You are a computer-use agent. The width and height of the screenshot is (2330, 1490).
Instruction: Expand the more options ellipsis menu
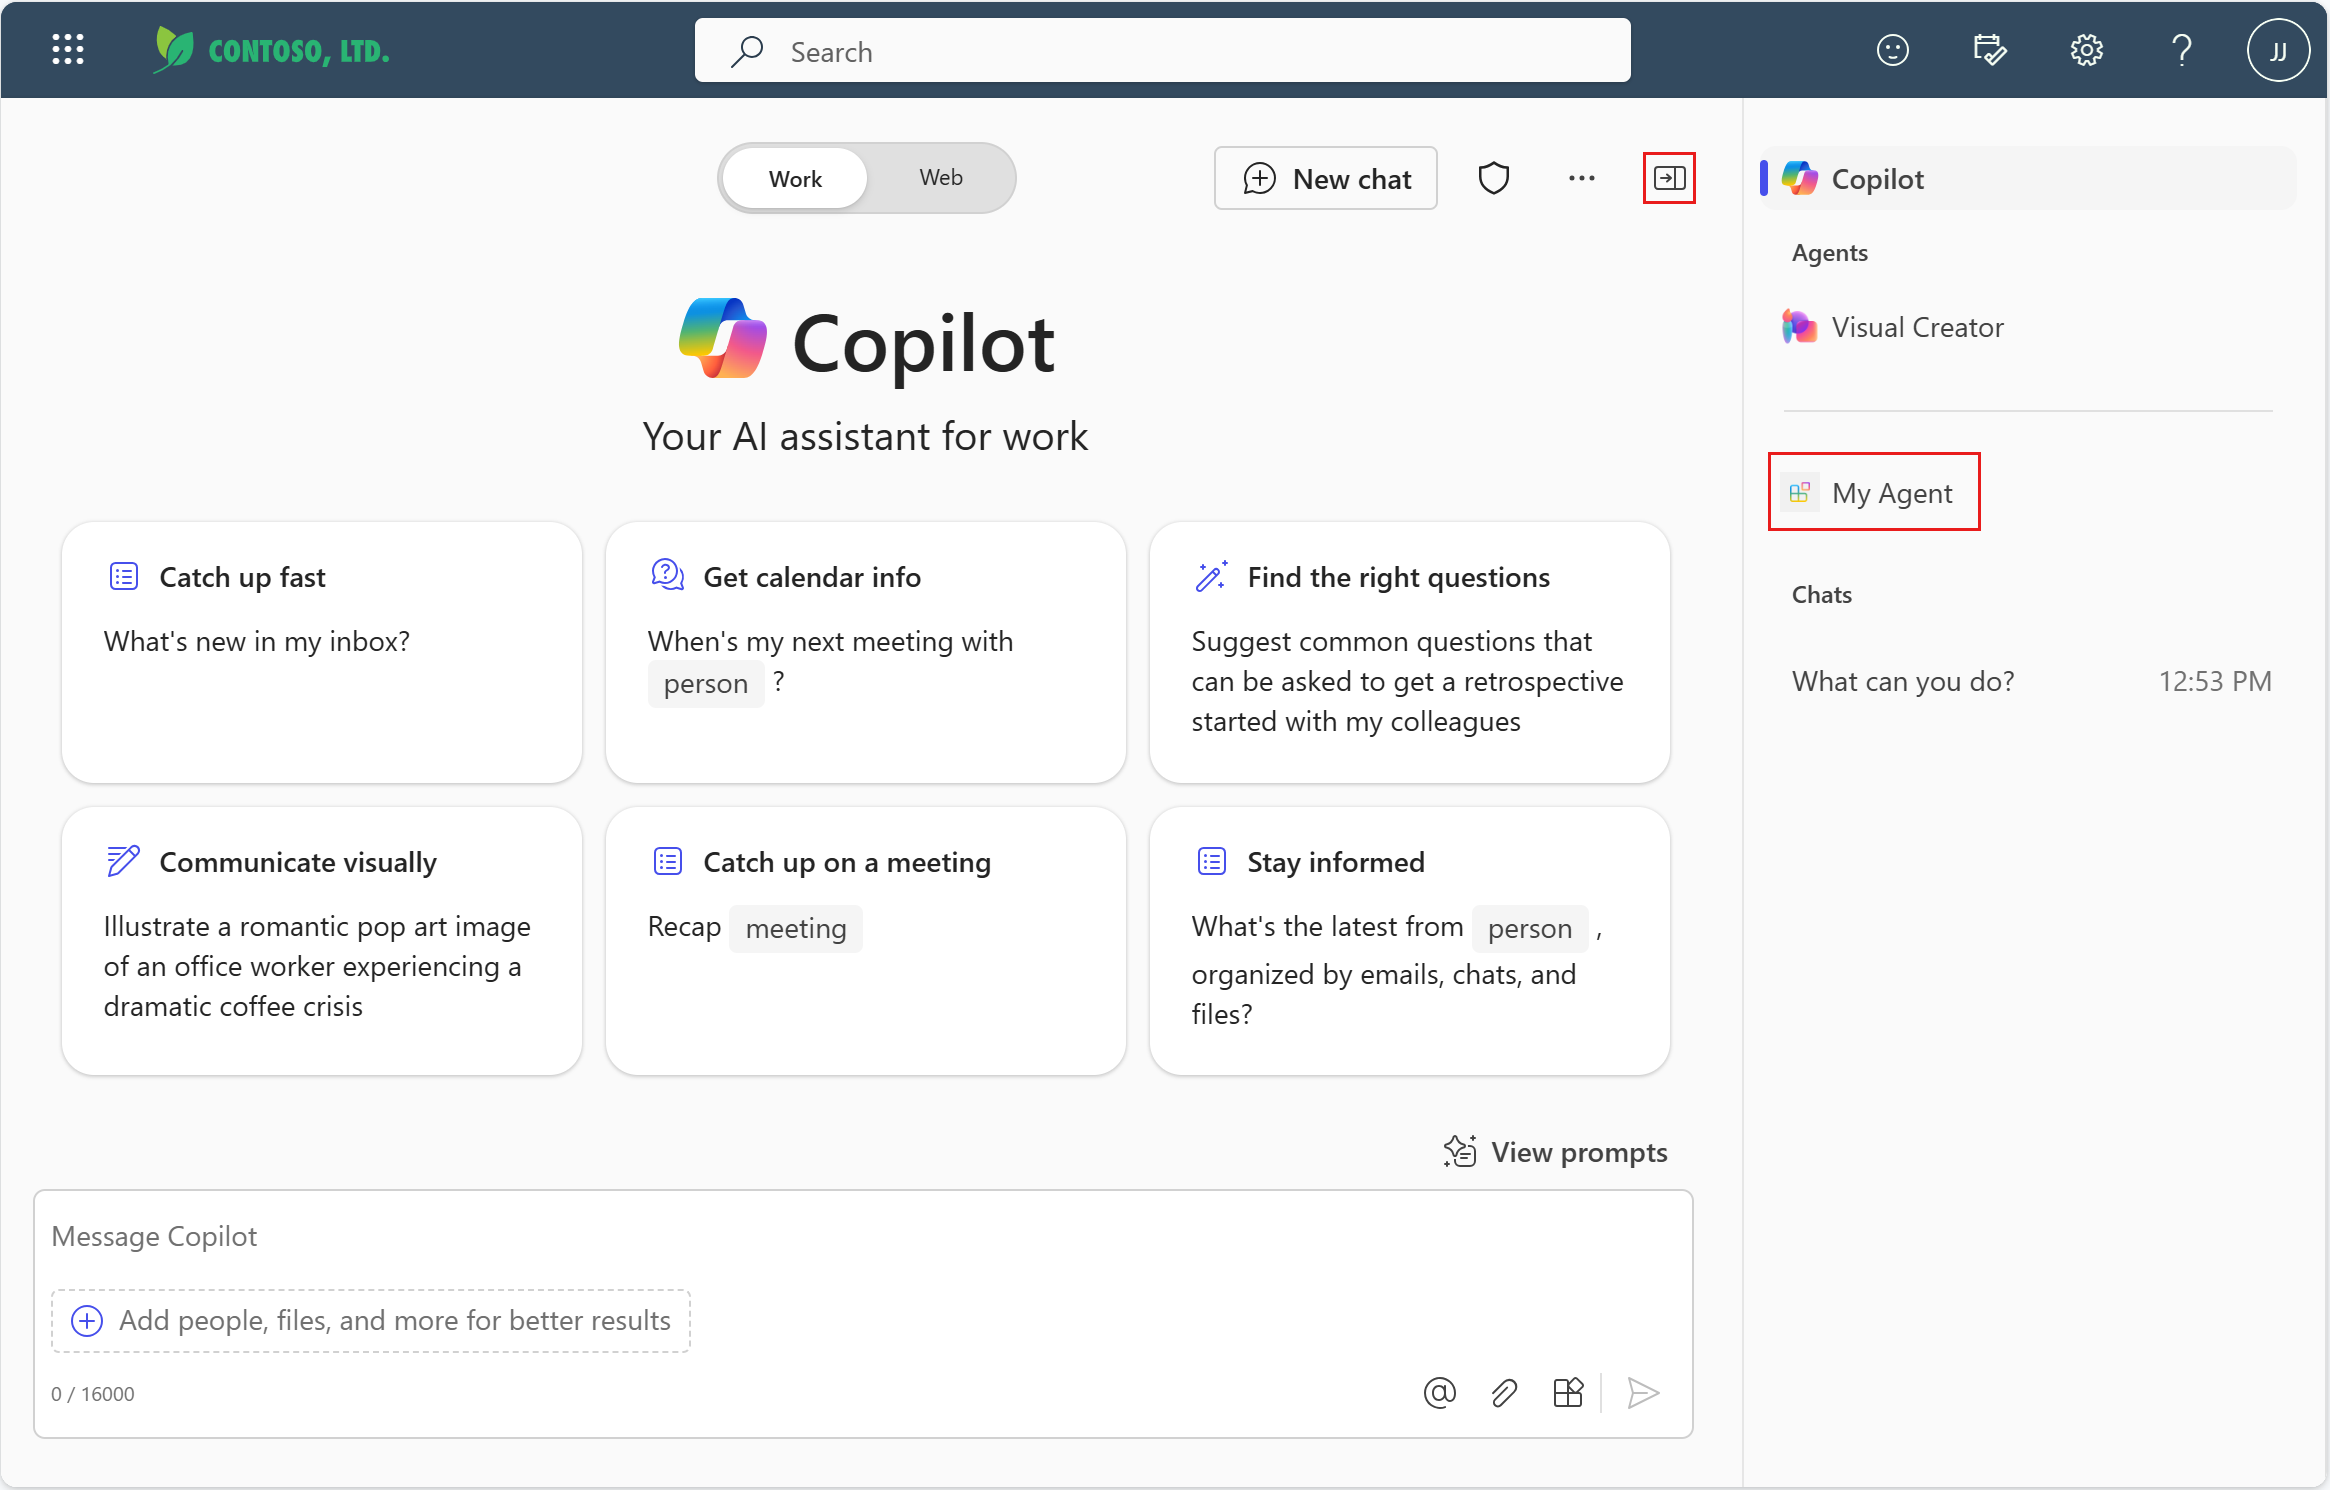(x=1579, y=177)
